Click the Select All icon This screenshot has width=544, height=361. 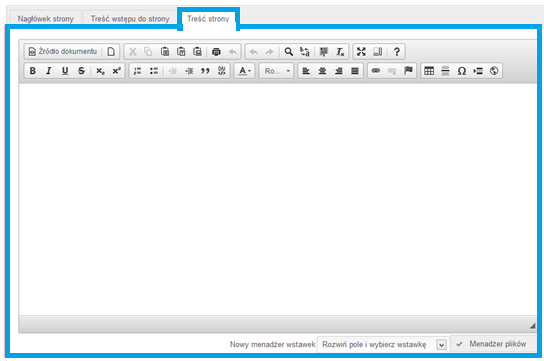[x=324, y=52]
